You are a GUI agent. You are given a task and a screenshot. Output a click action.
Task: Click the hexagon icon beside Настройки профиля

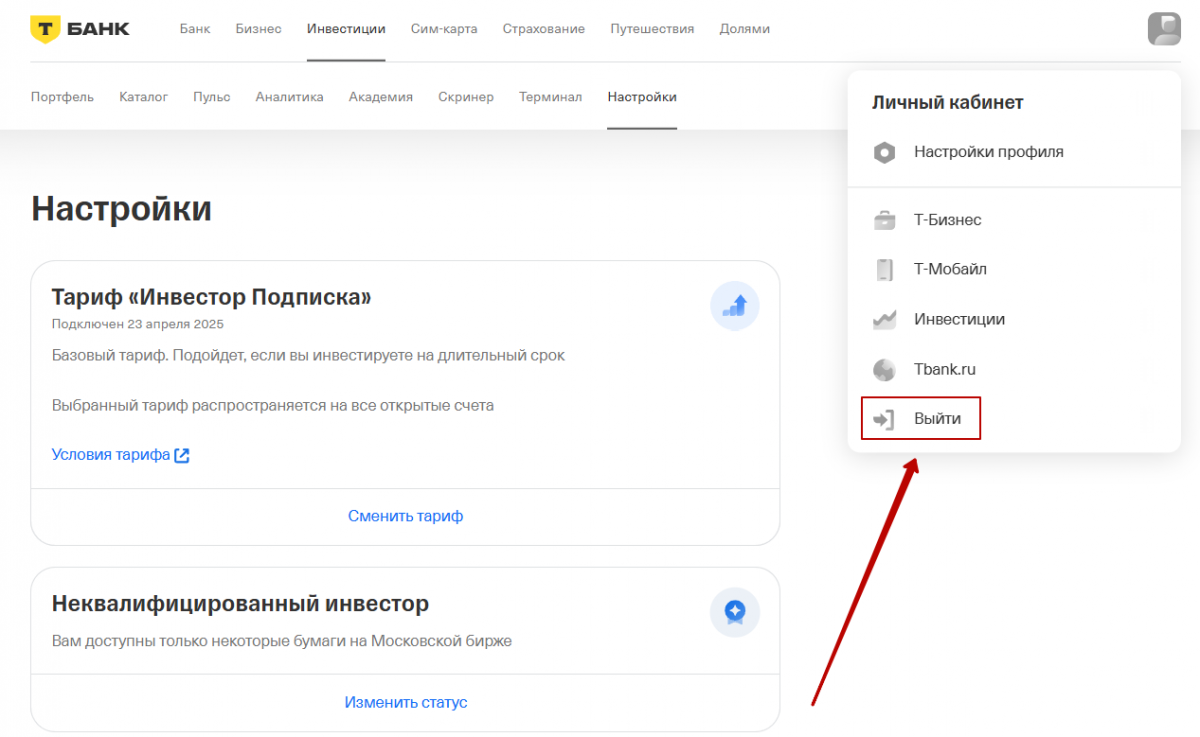[x=884, y=153]
